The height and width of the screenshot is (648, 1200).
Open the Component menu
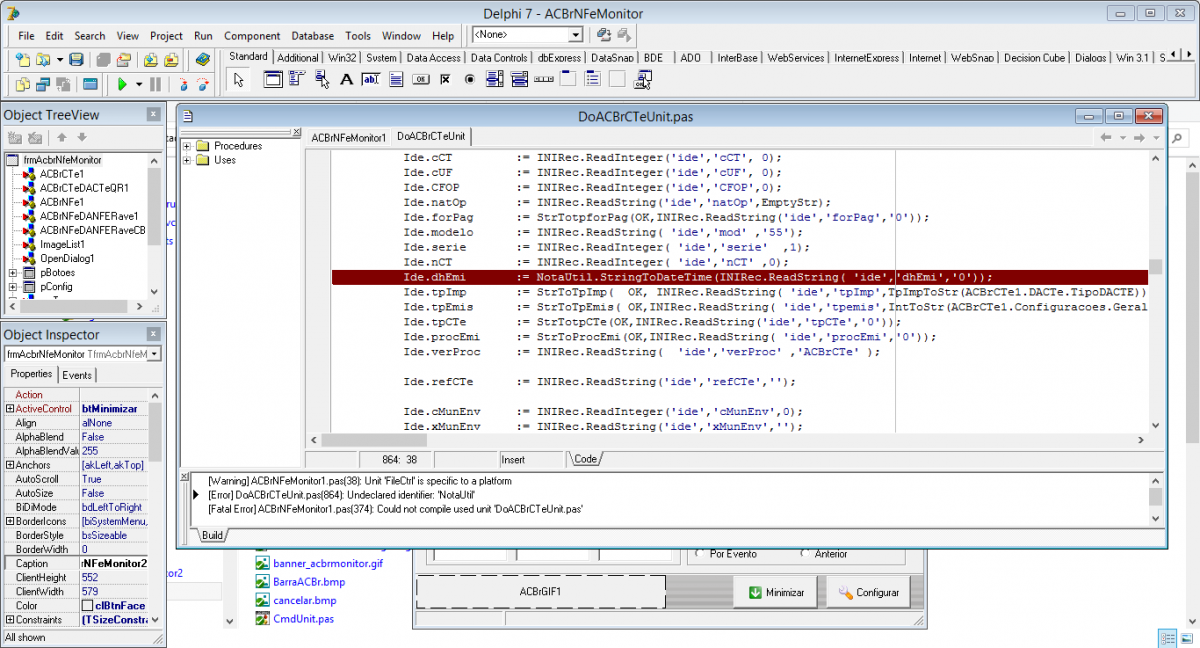[x=252, y=36]
